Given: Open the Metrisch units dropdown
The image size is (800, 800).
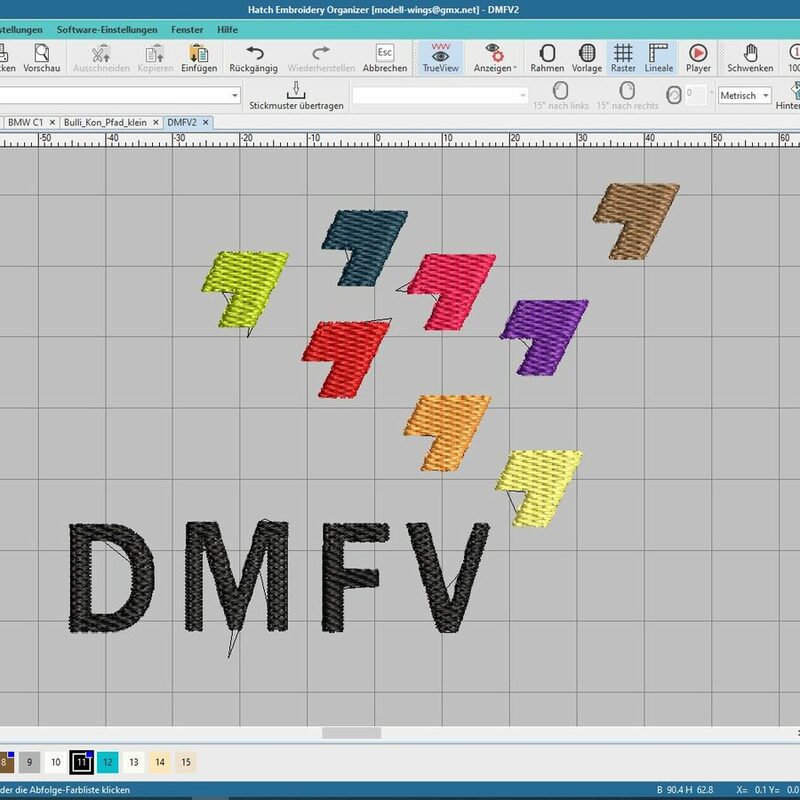Looking at the screenshot, I should 745,95.
